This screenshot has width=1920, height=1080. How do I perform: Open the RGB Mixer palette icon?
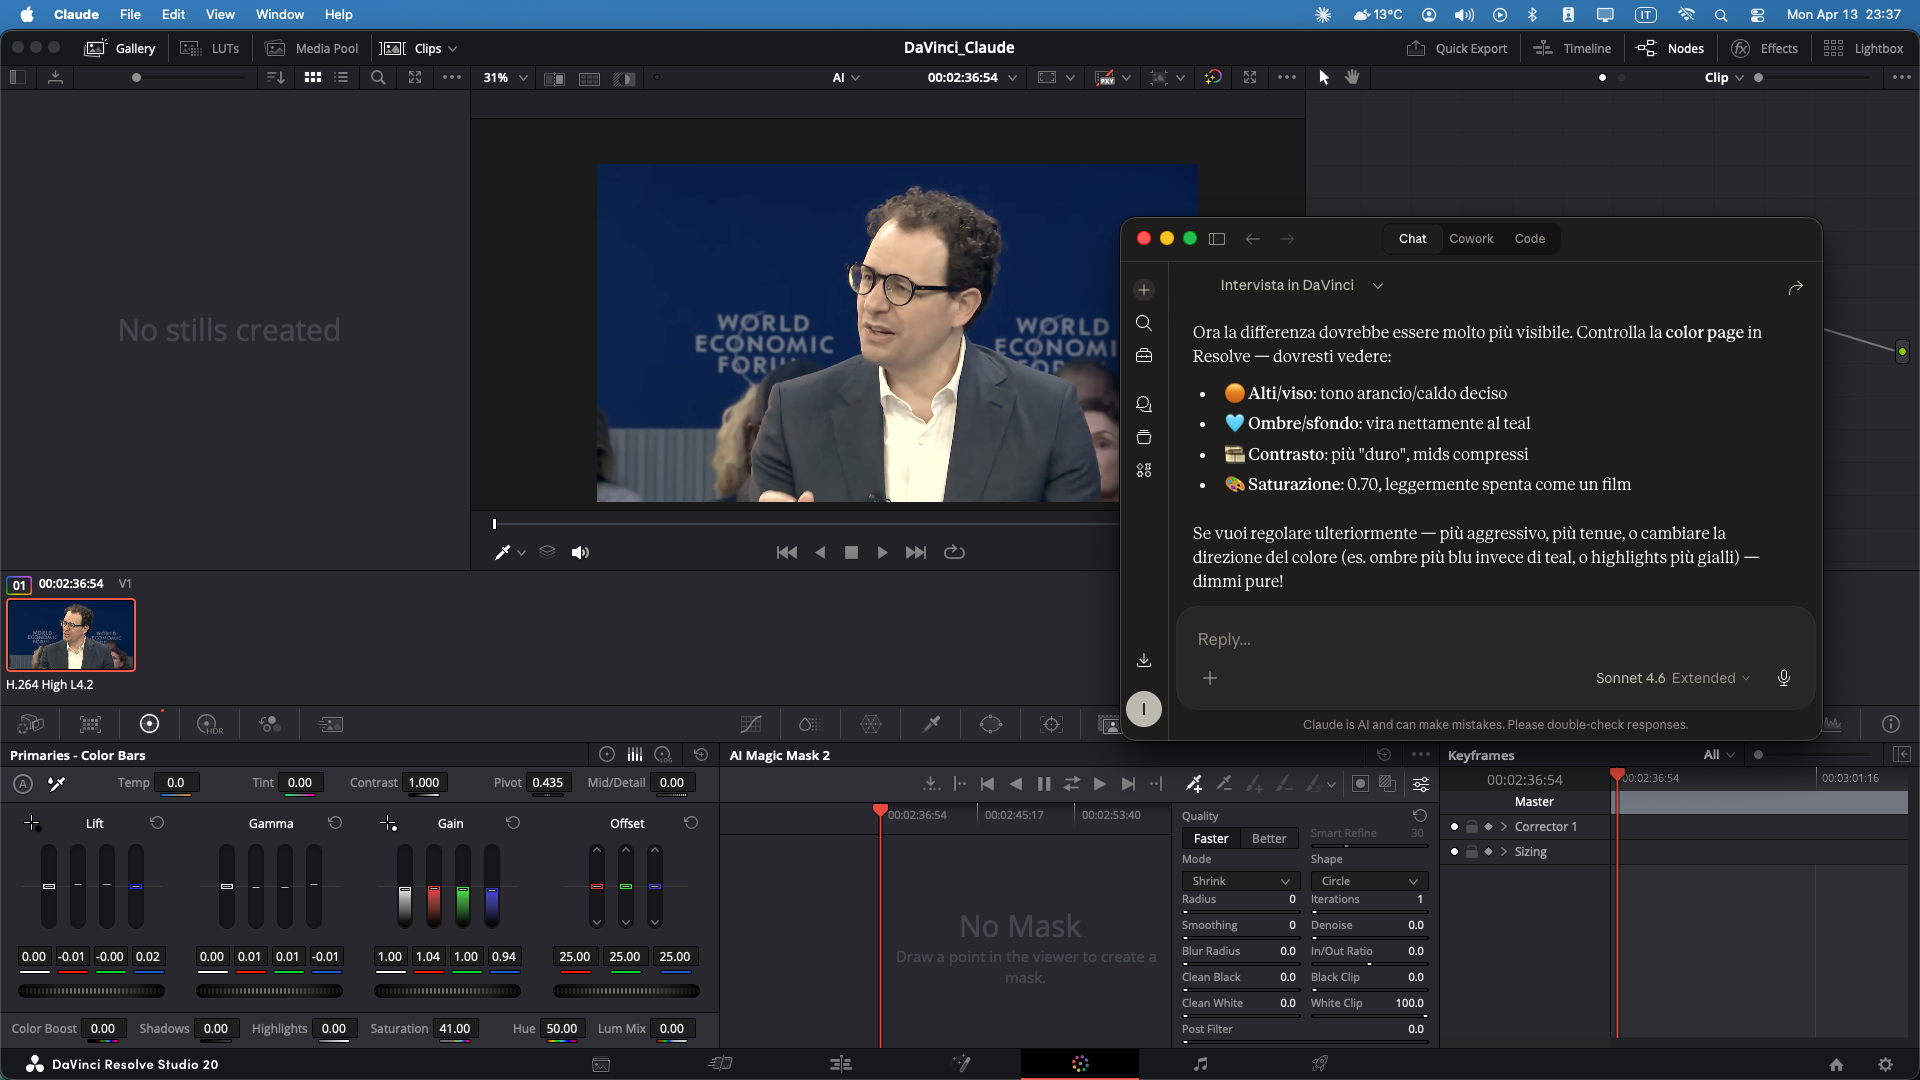[x=270, y=724]
